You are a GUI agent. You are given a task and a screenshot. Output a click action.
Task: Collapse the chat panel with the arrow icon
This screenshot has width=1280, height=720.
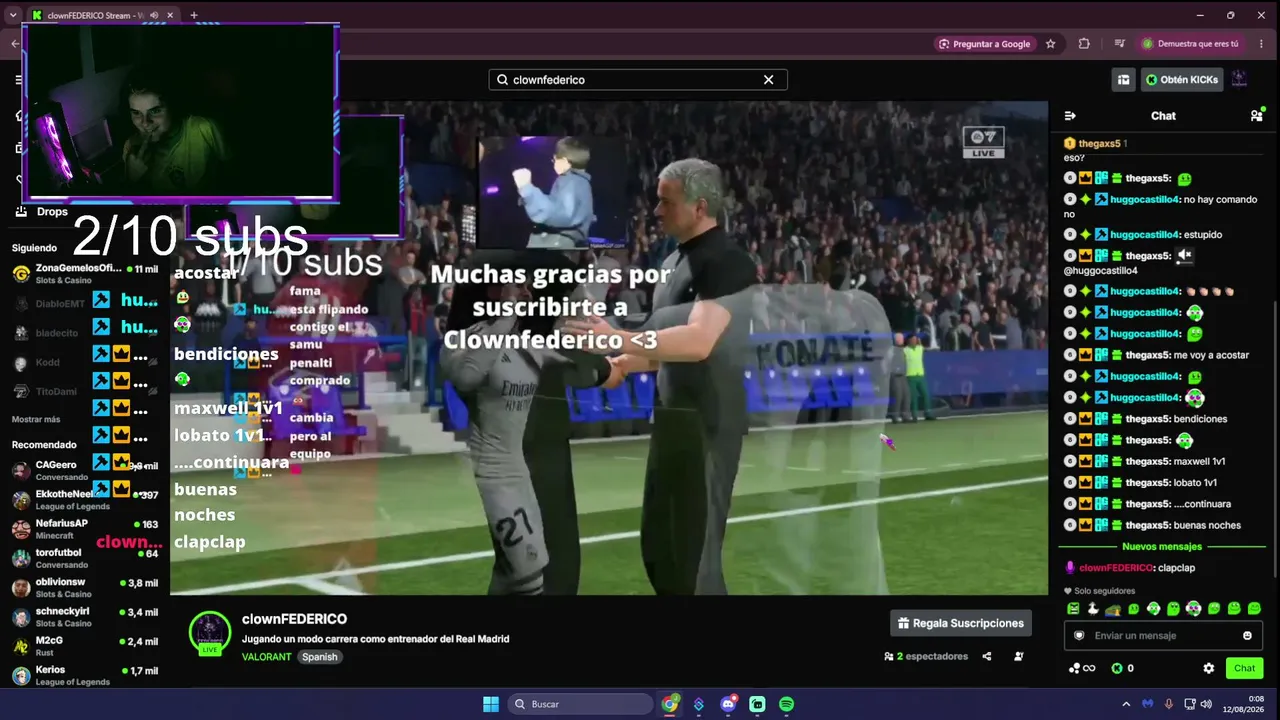1070,116
